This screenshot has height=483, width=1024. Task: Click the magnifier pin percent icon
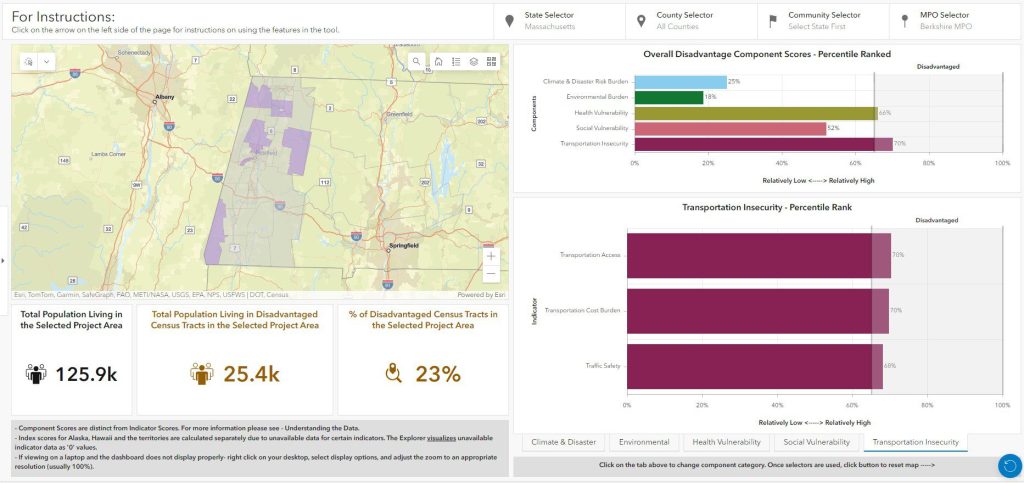coord(393,374)
